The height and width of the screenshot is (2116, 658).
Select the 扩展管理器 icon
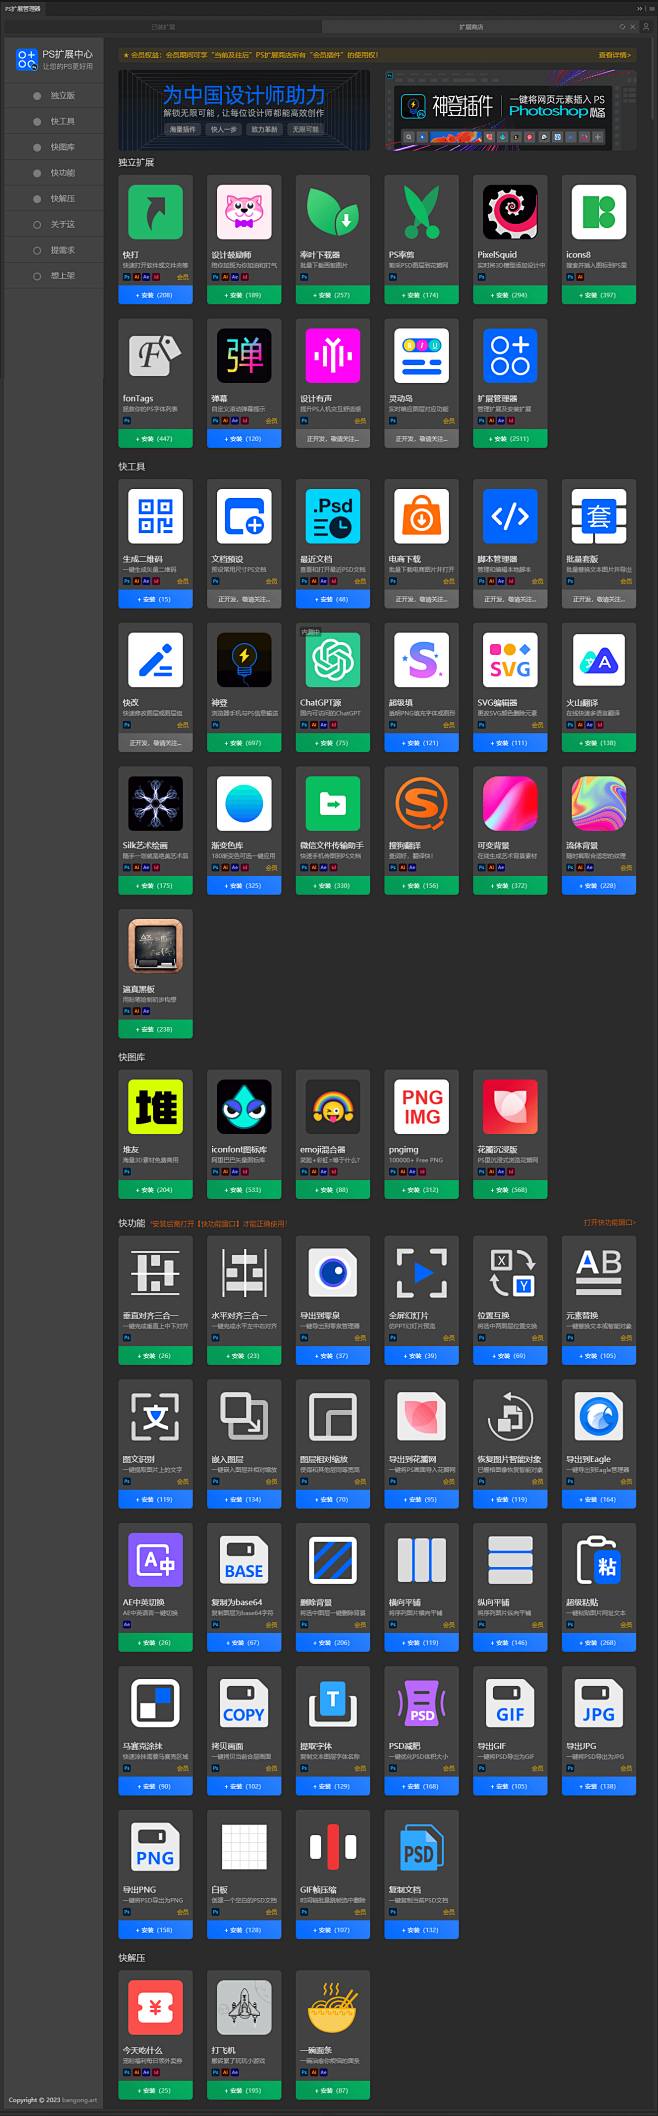point(510,356)
